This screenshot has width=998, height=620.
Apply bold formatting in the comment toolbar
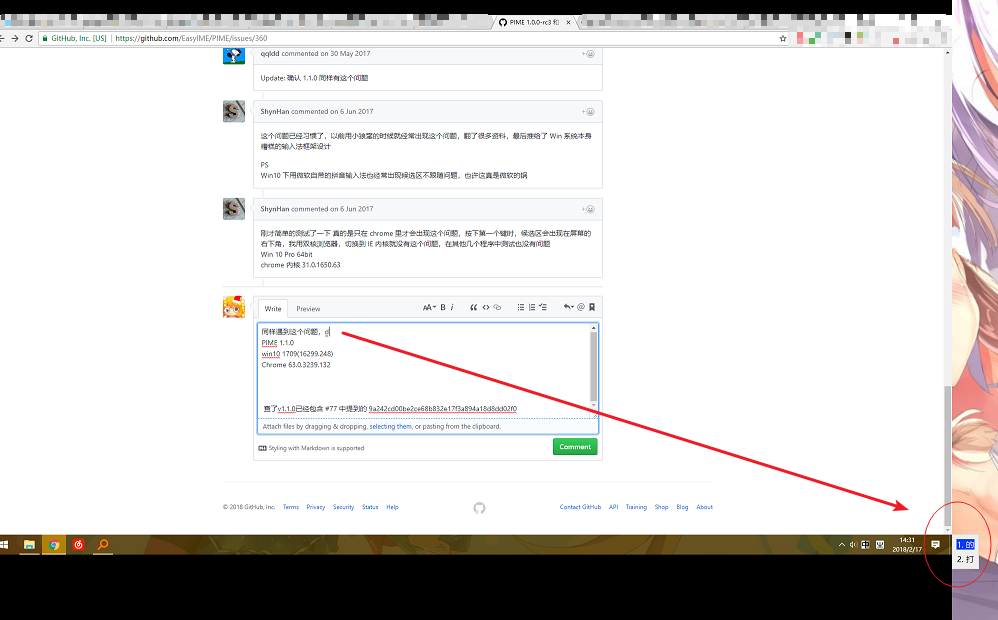pos(442,307)
